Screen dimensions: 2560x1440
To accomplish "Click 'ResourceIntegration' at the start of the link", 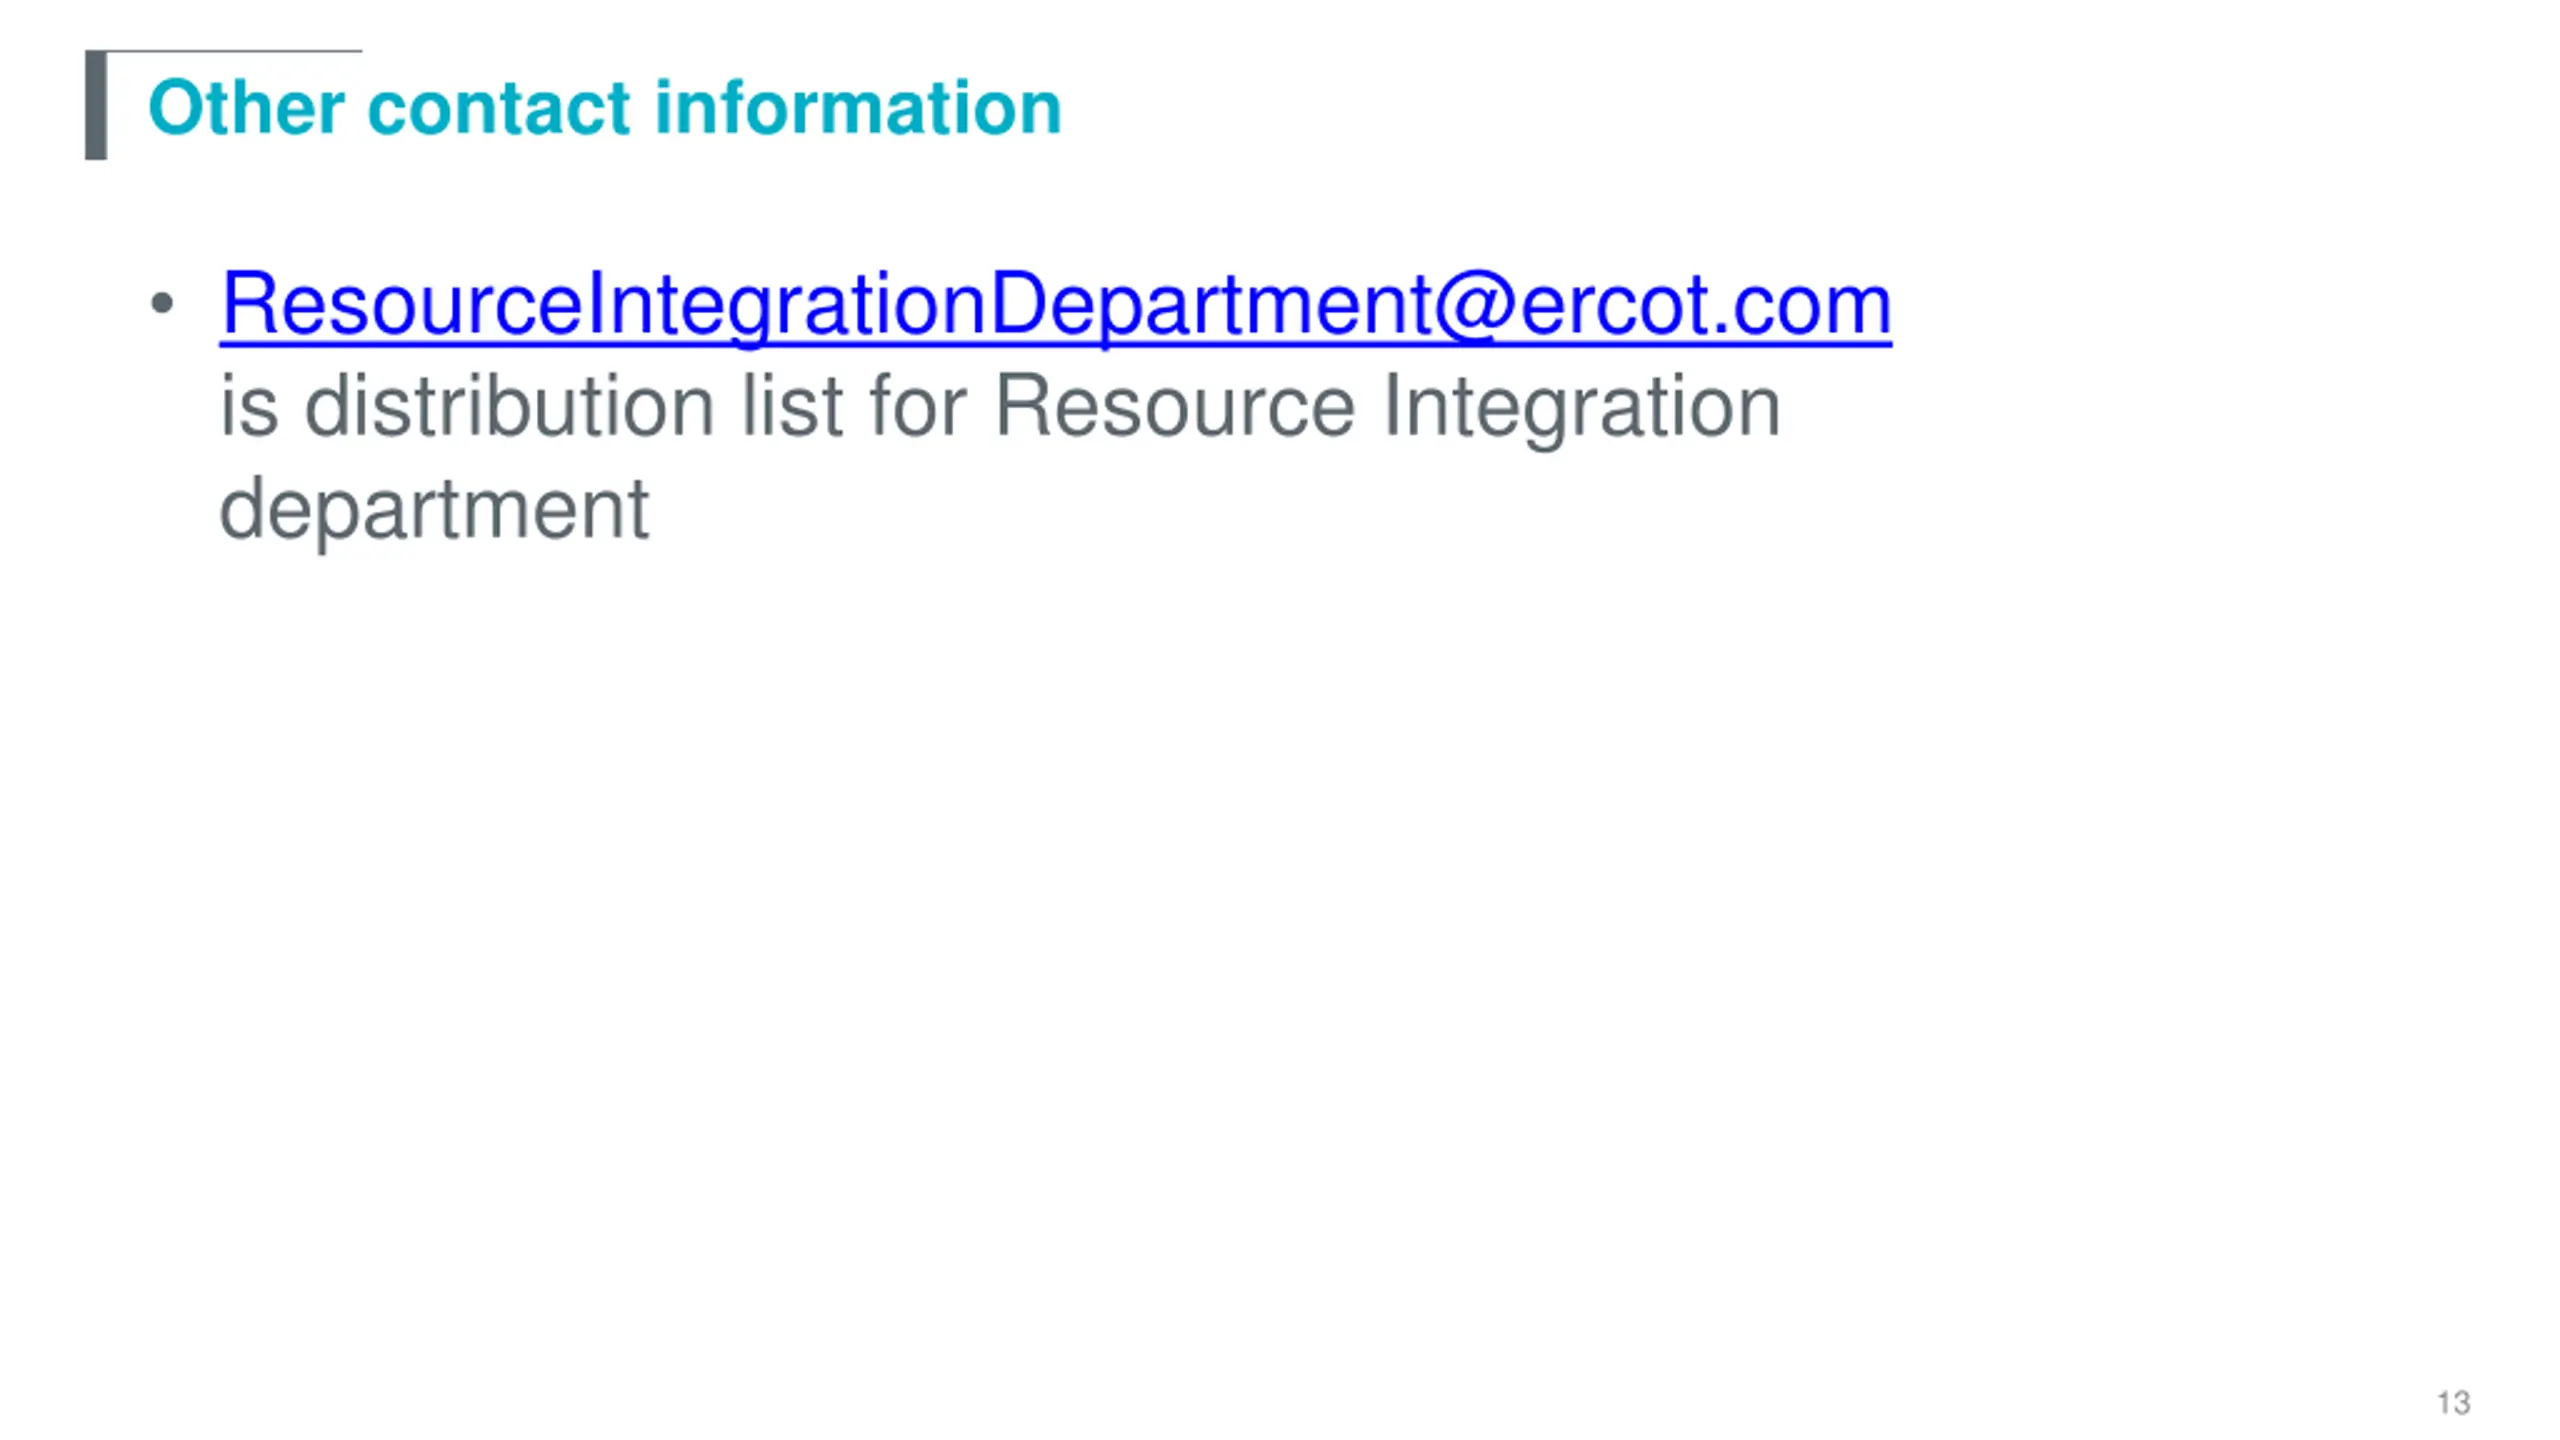I will pyautogui.click(x=603, y=305).
